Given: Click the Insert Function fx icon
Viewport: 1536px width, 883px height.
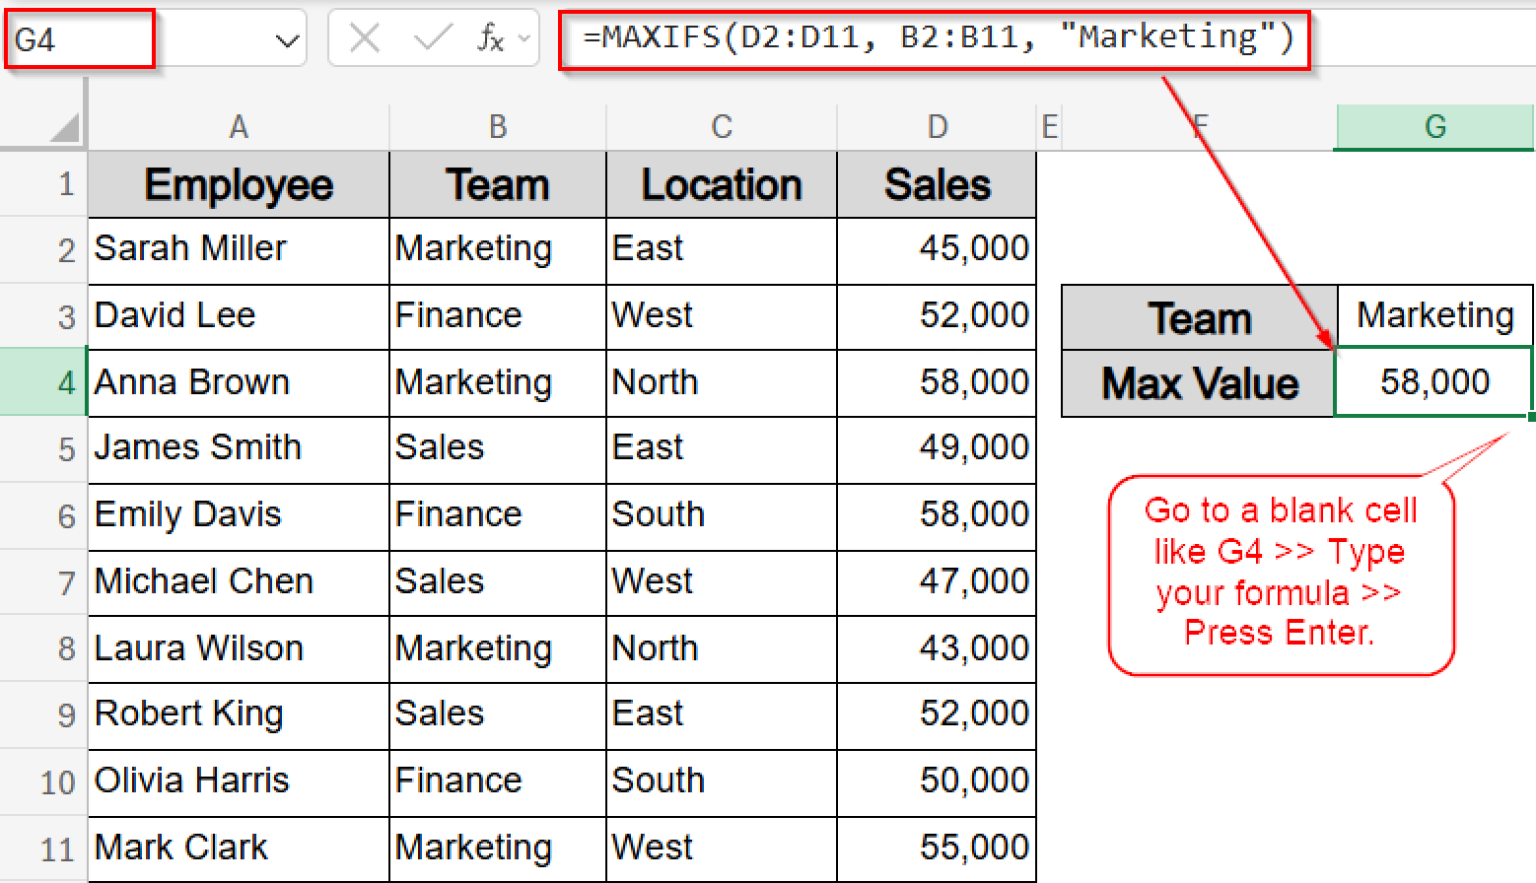Looking at the screenshot, I should (489, 37).
